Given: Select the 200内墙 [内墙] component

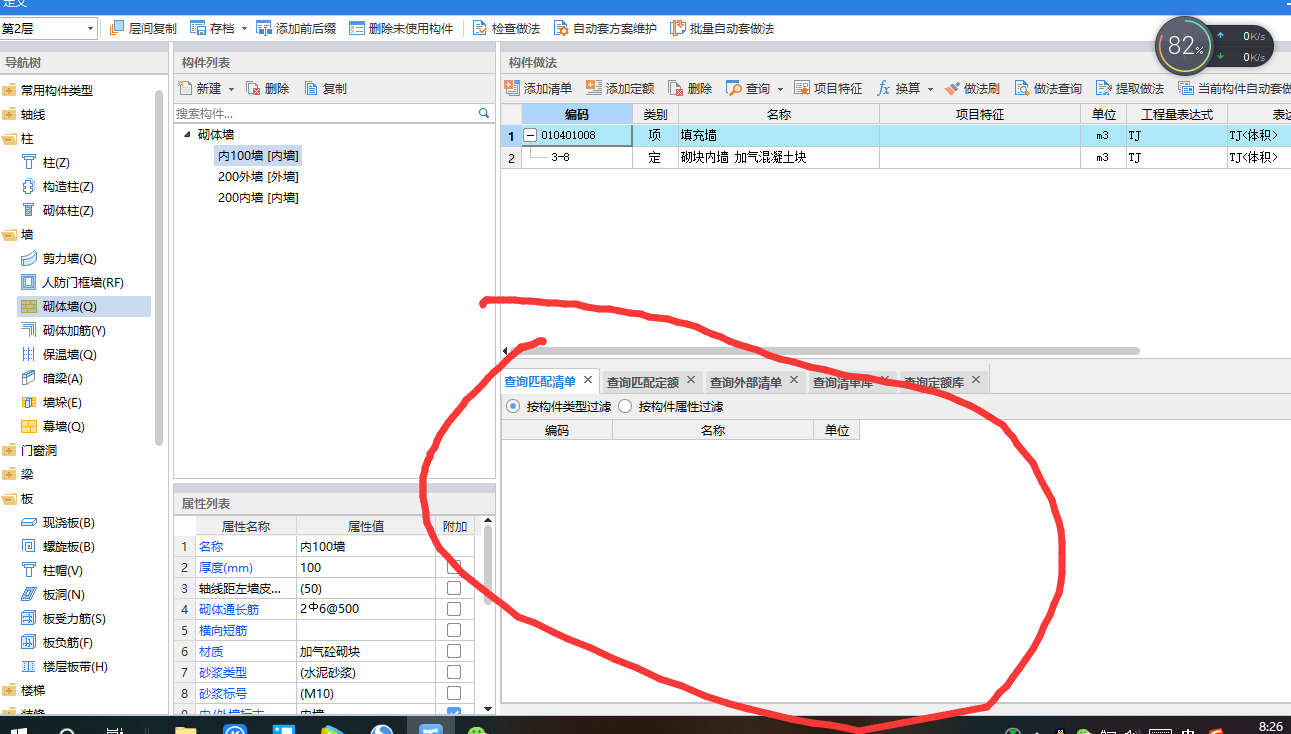Looking at the screenshot, I should point(258,198).
